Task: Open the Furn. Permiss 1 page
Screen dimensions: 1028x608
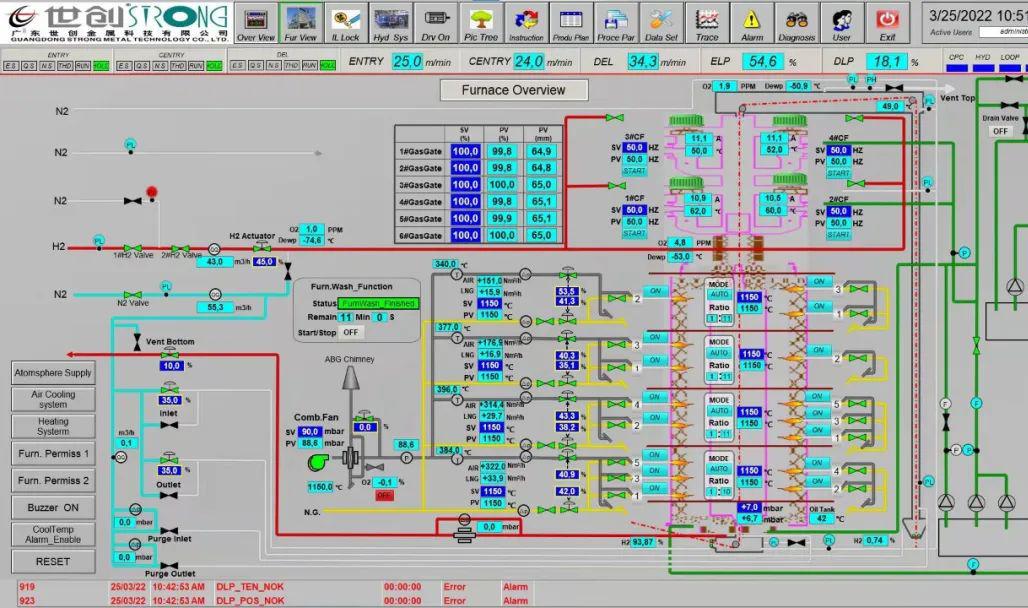Action: click(x=53, y=453)
